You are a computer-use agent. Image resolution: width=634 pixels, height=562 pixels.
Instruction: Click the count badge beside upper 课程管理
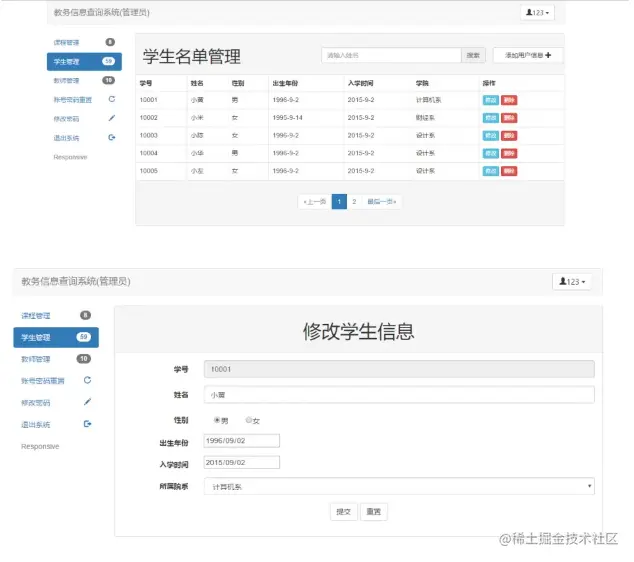click(x=110, y=42)
